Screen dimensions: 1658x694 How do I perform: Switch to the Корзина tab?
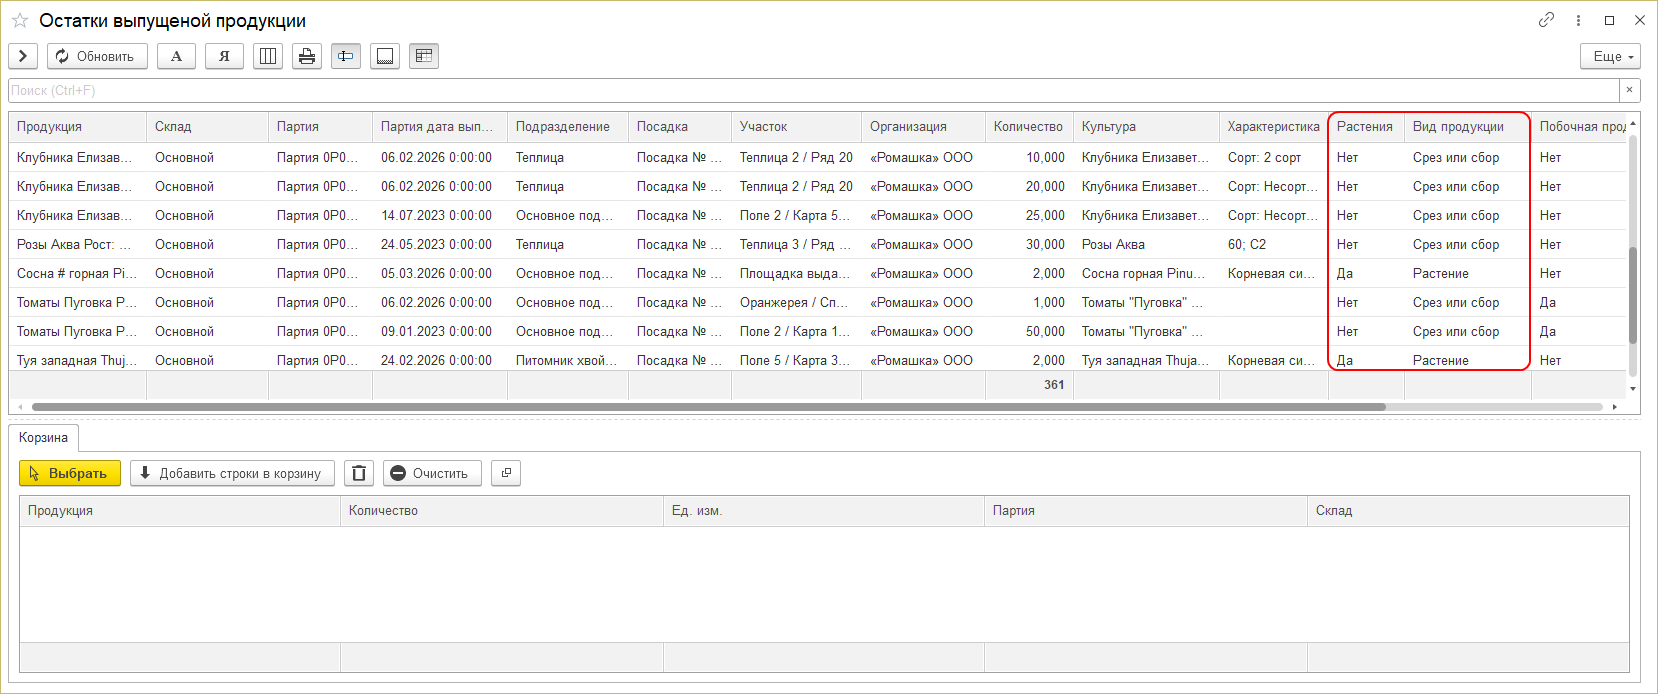[x=43, y=438]
